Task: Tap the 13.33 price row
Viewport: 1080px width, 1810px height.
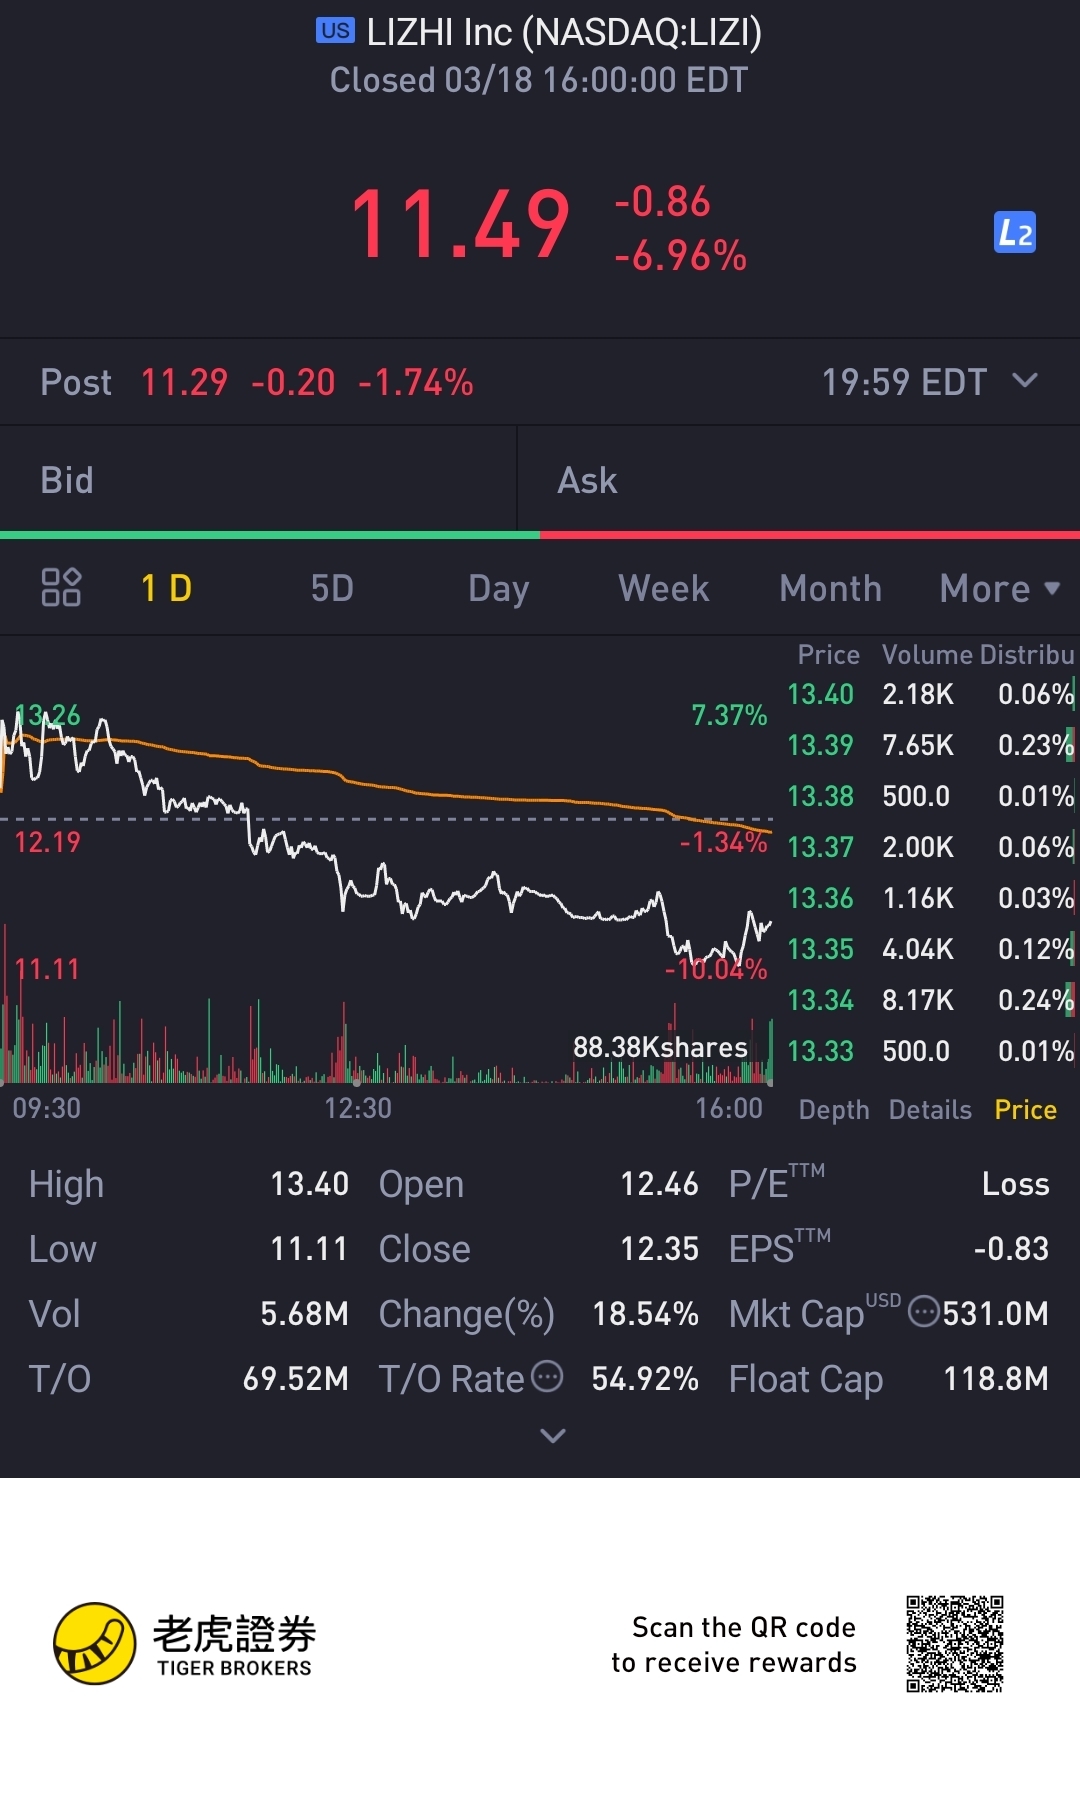Action: coord(930,1051)
